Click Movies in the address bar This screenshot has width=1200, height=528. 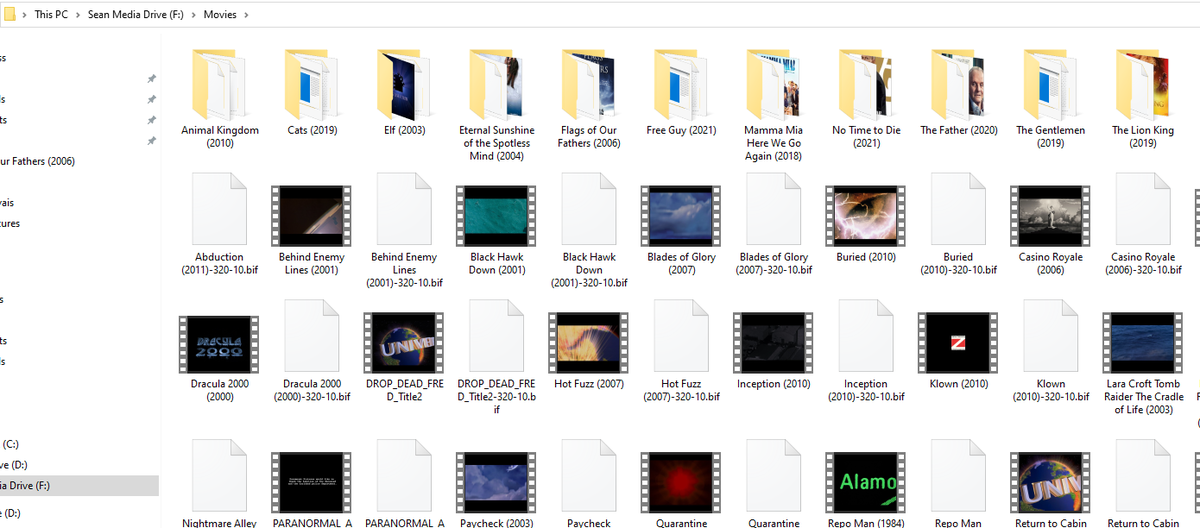(220, 15)
